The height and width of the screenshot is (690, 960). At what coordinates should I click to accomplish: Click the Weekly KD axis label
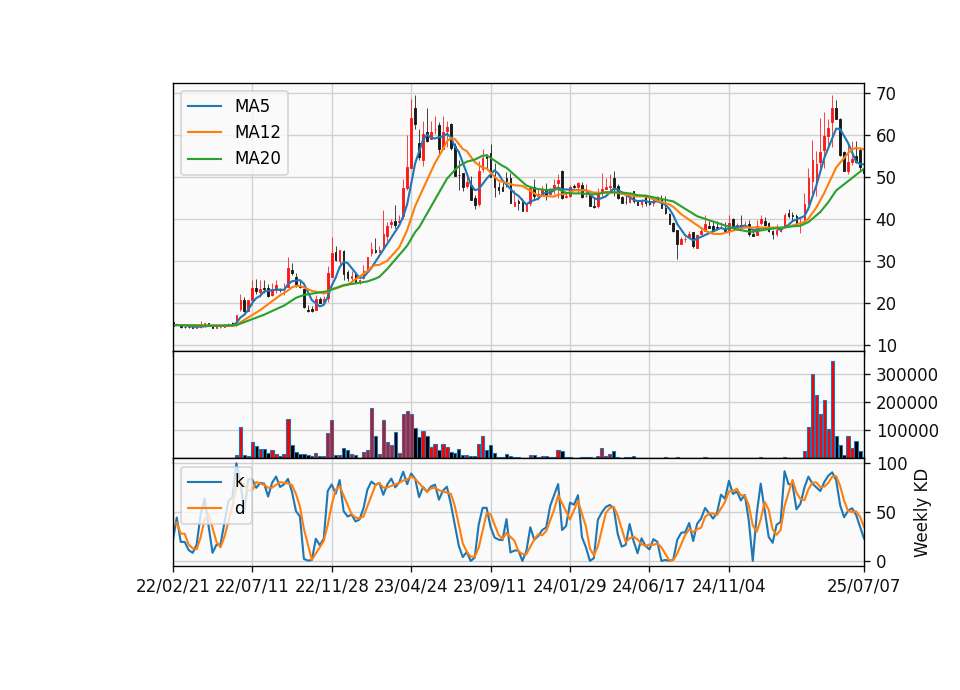click(x=921, y=513)
